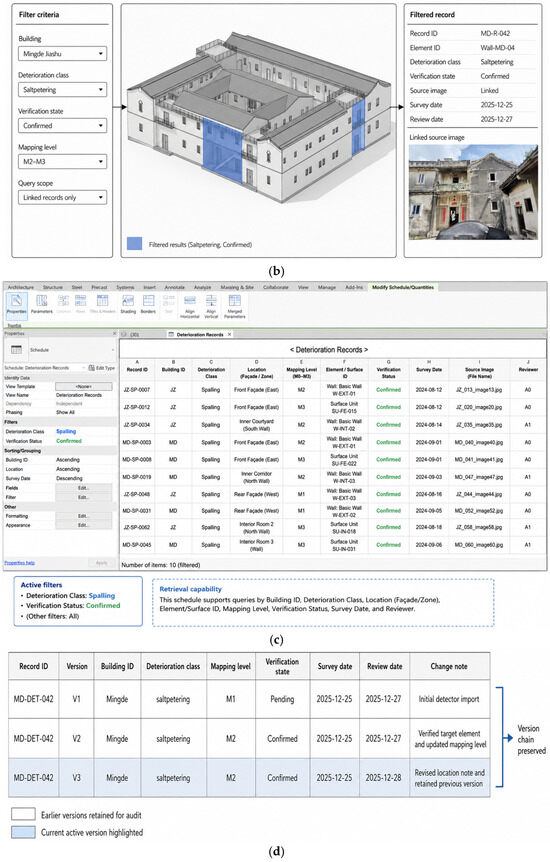Click the Borders ribbon icon
This screenshot has width=550, height=862.
[148, 304]
